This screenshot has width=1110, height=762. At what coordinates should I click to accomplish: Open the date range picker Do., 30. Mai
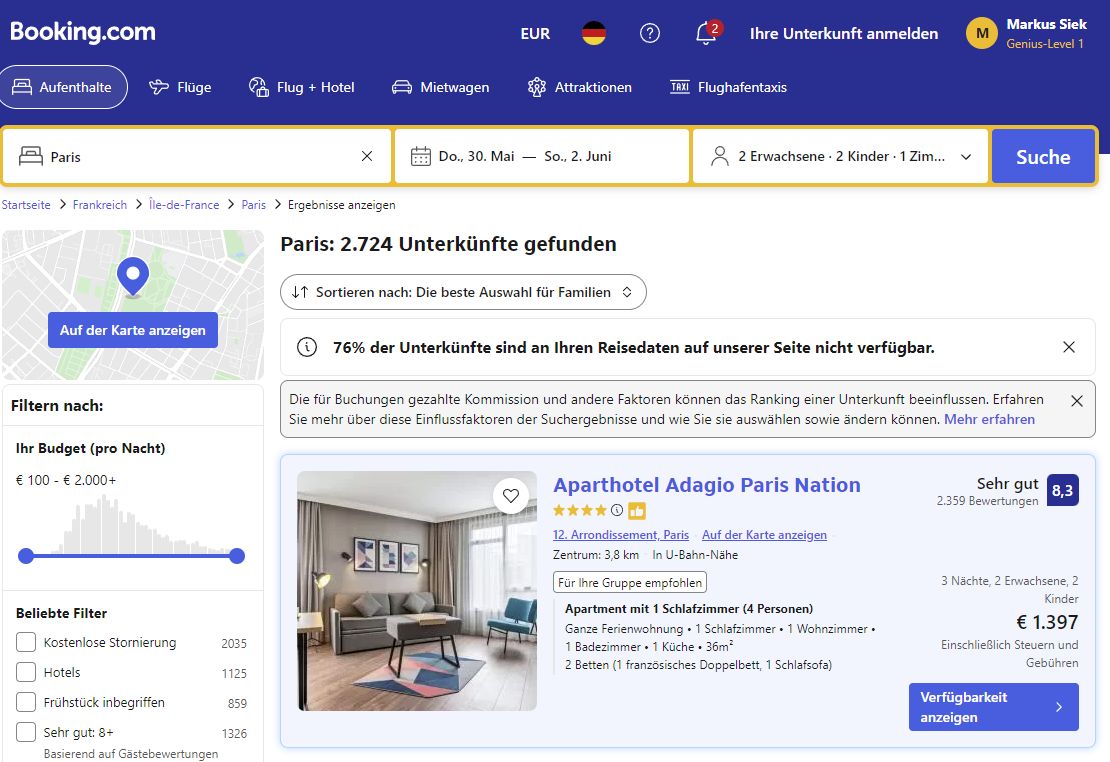[542, 156]
